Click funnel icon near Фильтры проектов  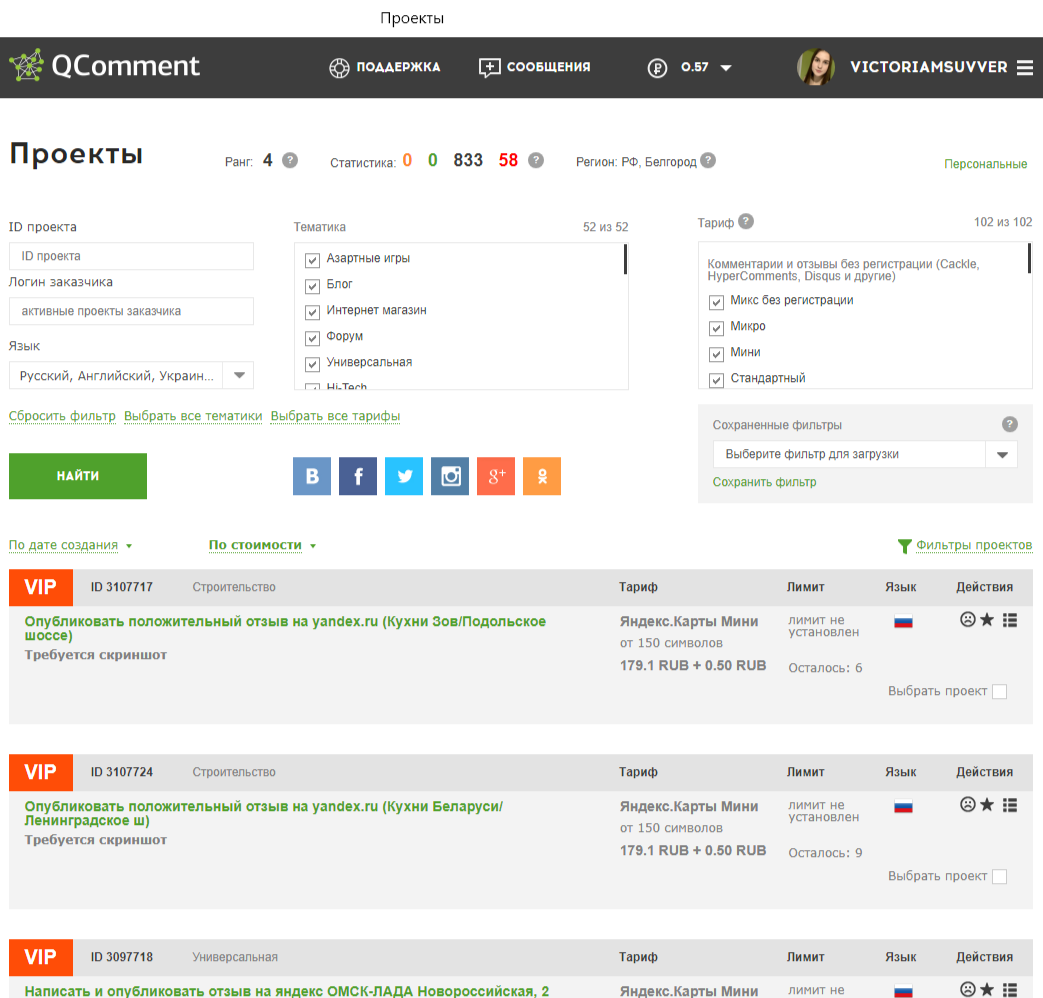[905, 546]
